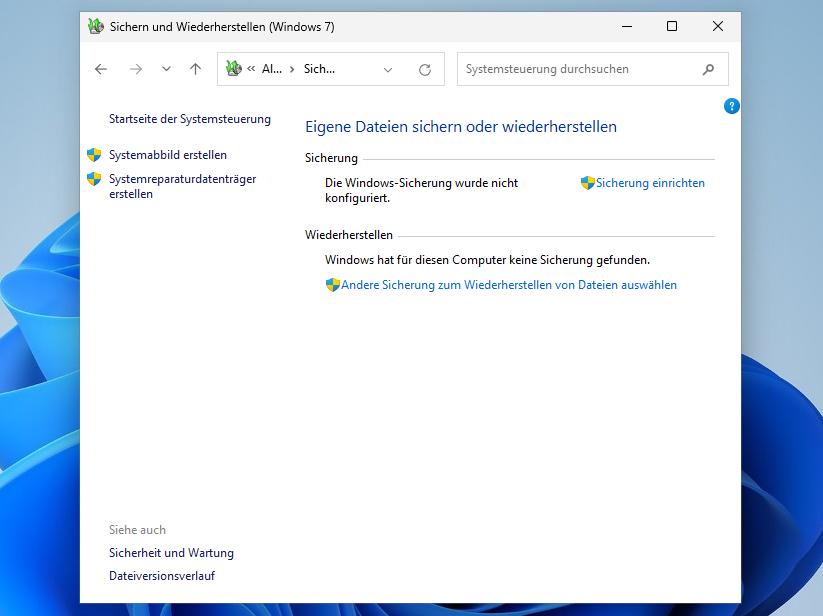
Task: Open the recent locations dropdown arrow
Action: coord(166,69)
